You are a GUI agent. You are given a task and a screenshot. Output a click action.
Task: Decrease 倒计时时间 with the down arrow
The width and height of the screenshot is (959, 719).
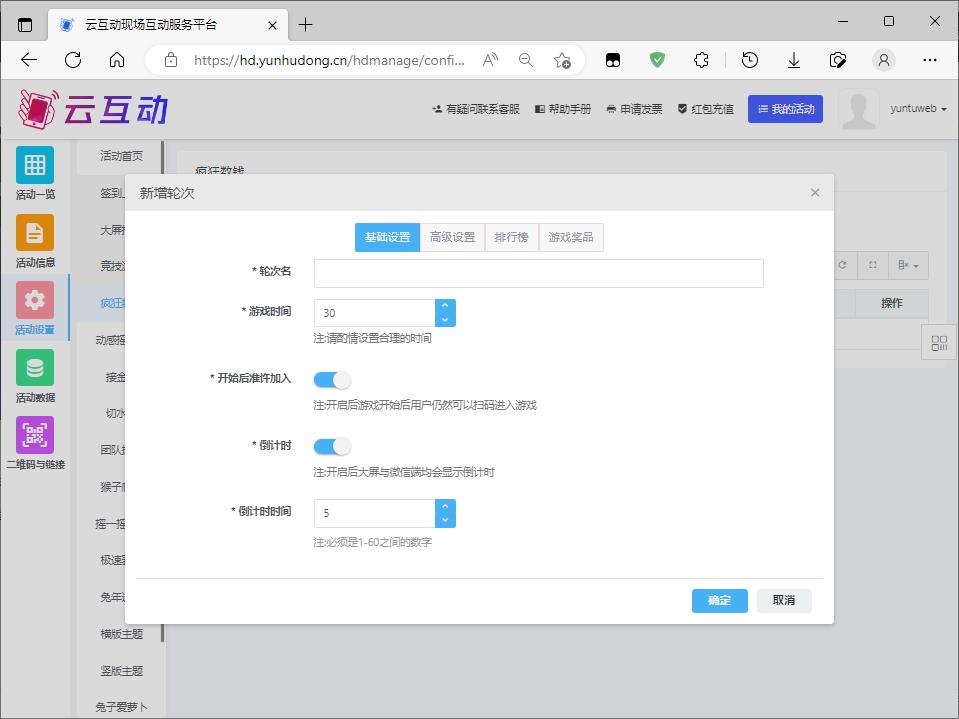click(445, 520)
